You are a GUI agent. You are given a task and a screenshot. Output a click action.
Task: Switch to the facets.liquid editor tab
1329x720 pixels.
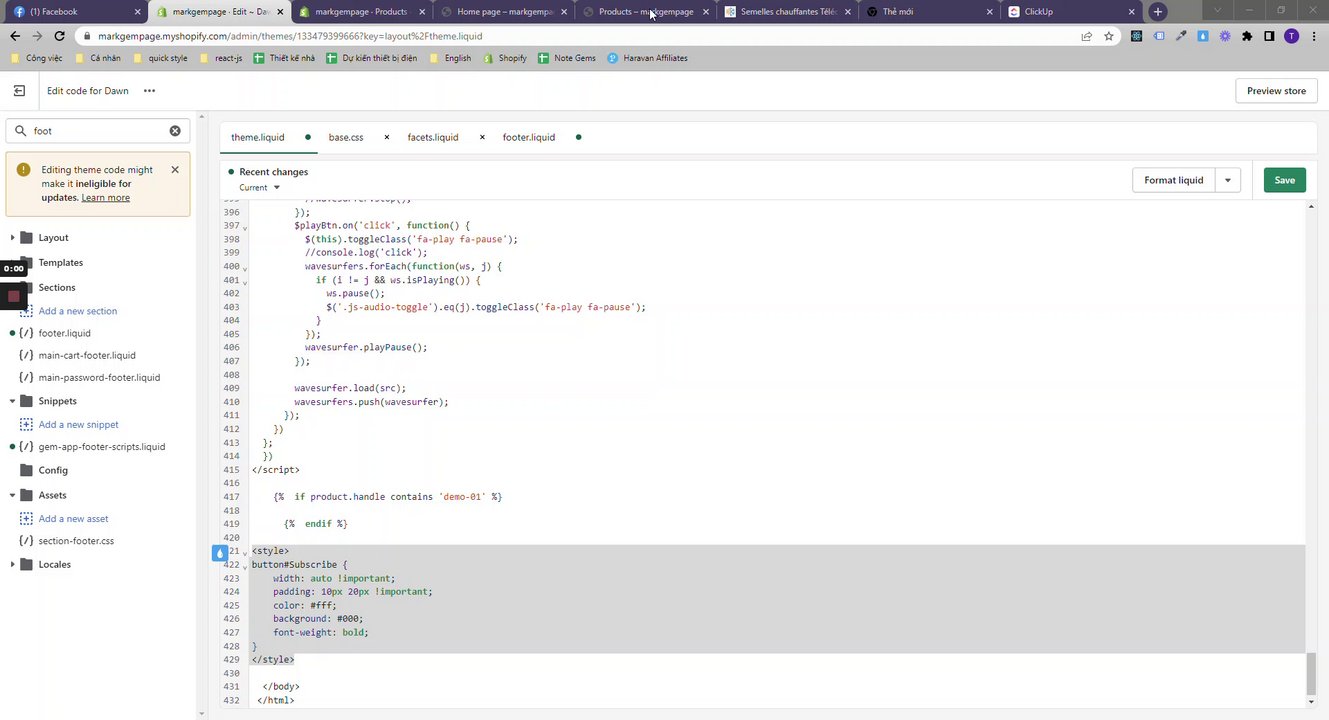[x=433, y=137]
